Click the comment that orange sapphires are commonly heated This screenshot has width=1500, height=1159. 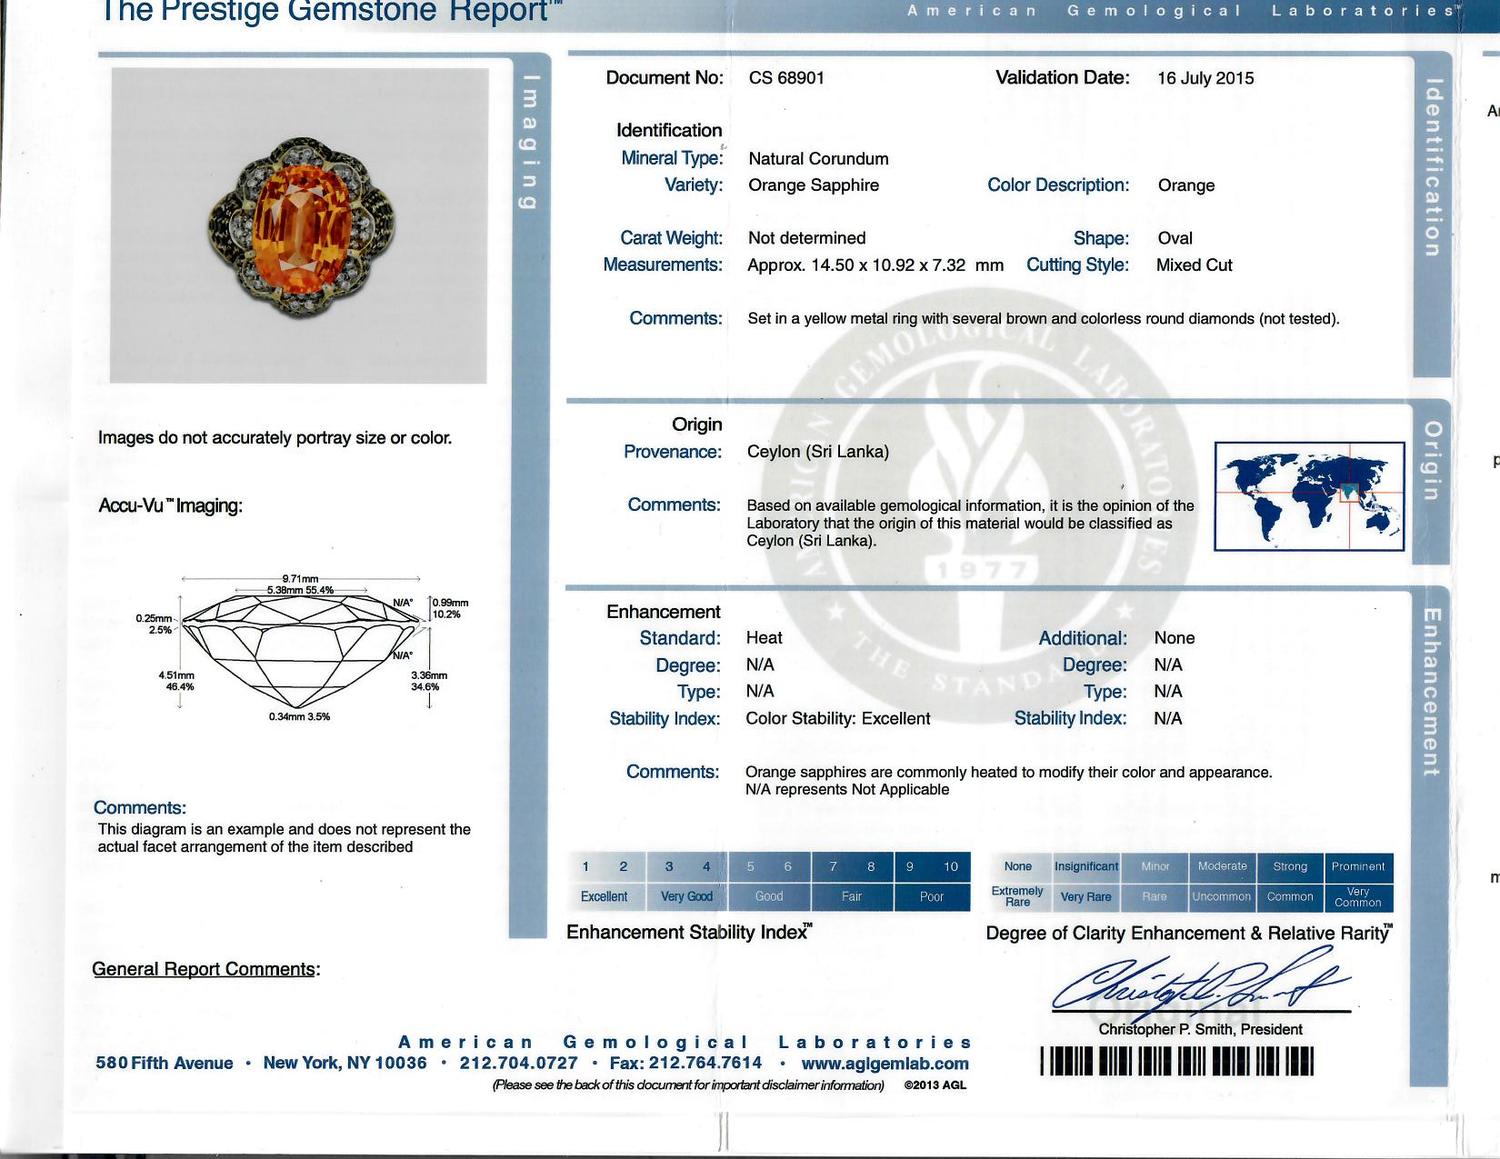[x=1009, y=772]
